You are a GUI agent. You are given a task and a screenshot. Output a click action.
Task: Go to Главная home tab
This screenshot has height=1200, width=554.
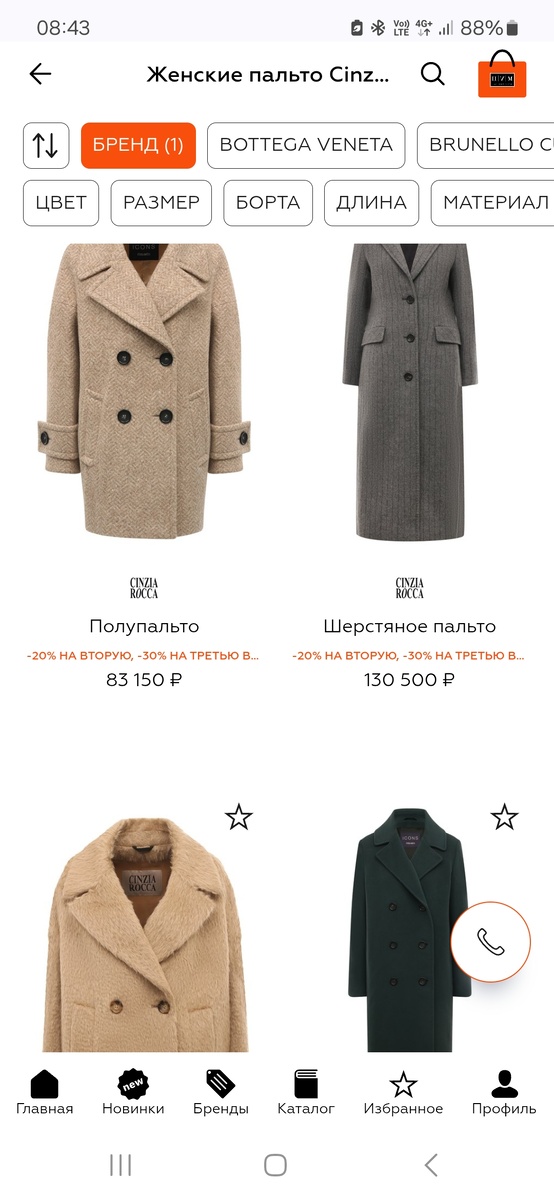point(45,1093)
